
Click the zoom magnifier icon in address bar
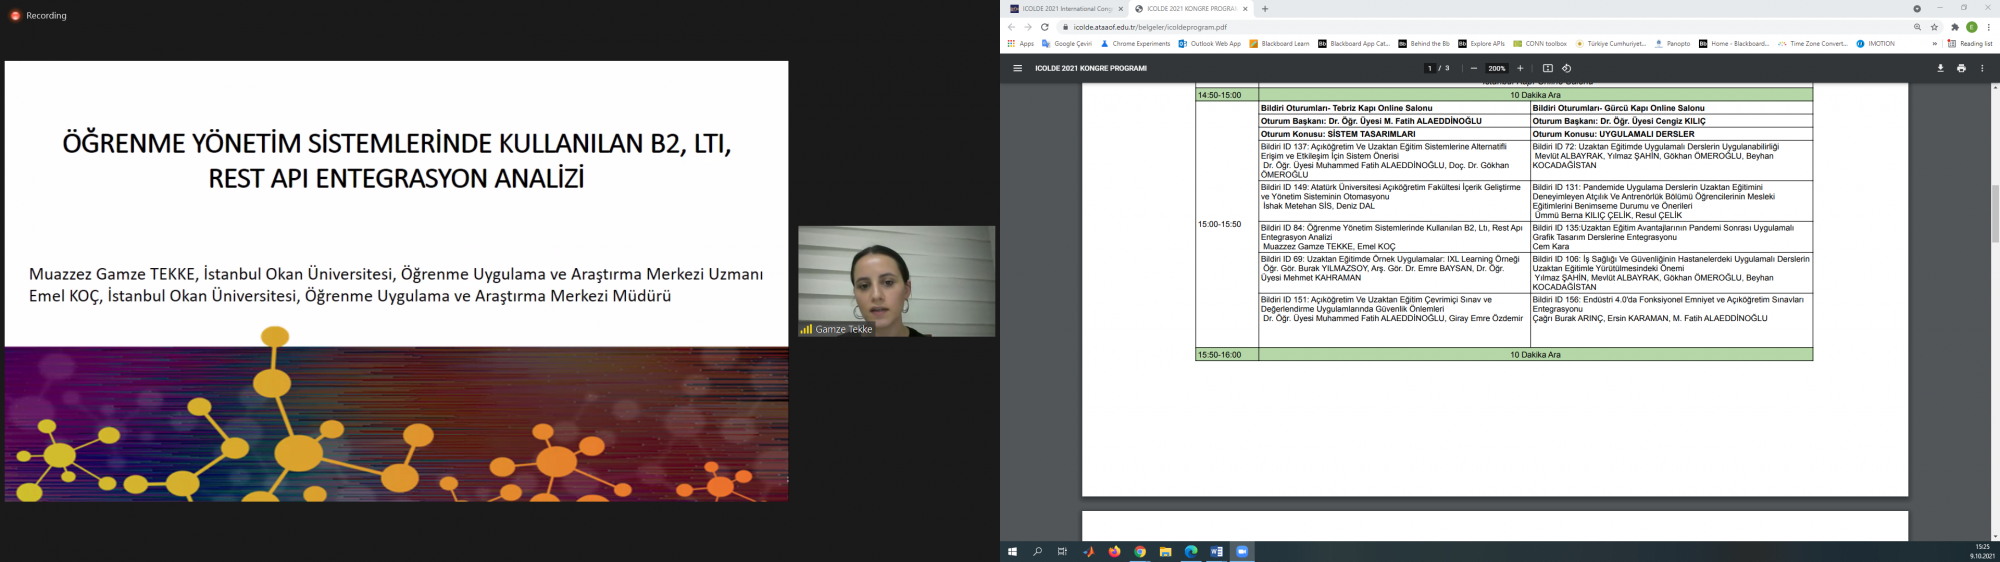1917,27
